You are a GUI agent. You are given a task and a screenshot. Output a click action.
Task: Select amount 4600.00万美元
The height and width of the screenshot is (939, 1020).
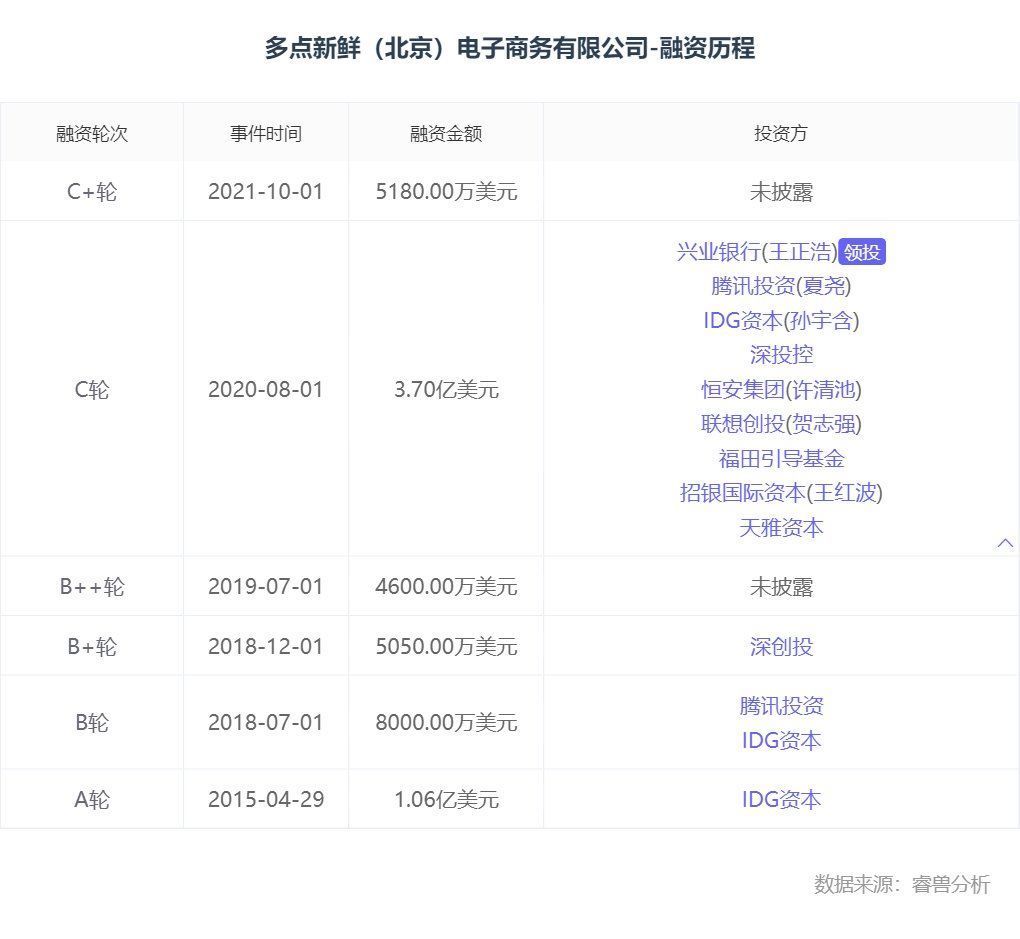446,587
